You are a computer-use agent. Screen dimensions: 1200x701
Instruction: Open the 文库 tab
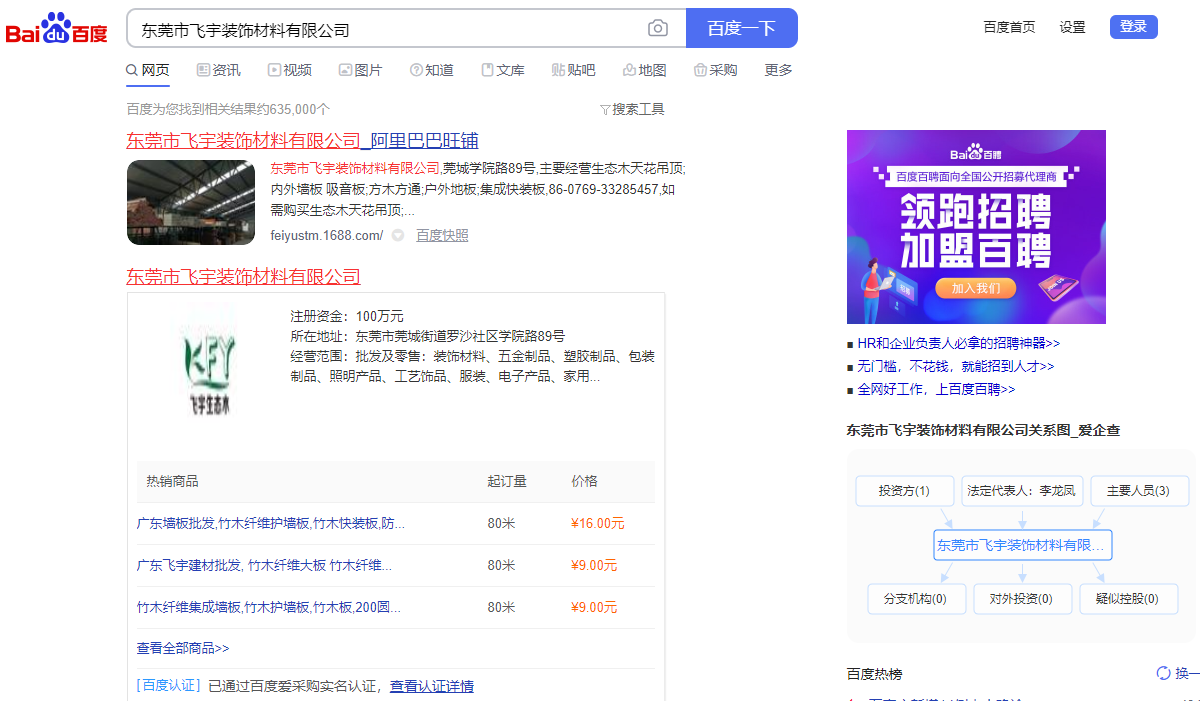503,70
